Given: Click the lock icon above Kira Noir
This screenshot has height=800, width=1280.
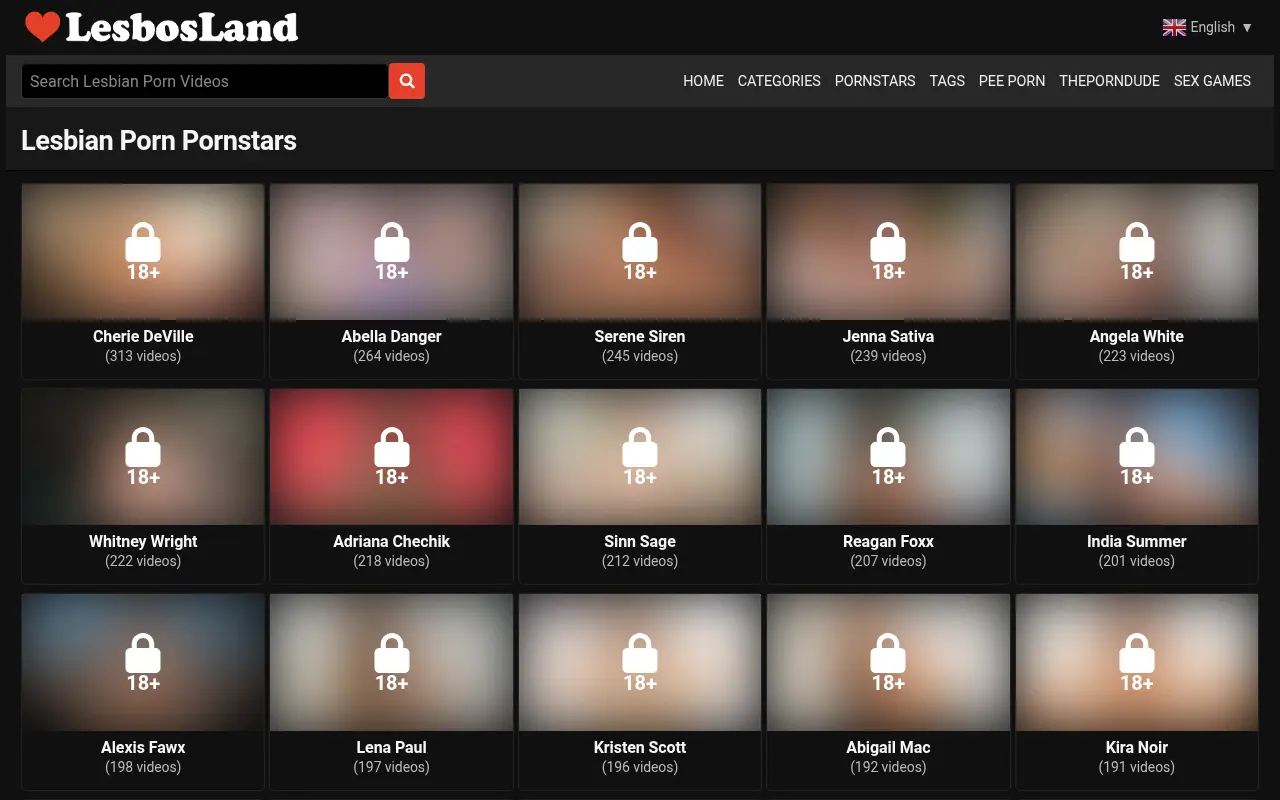Looking at the screenshot, I should pyautogui.click(x=1137, y=653).
